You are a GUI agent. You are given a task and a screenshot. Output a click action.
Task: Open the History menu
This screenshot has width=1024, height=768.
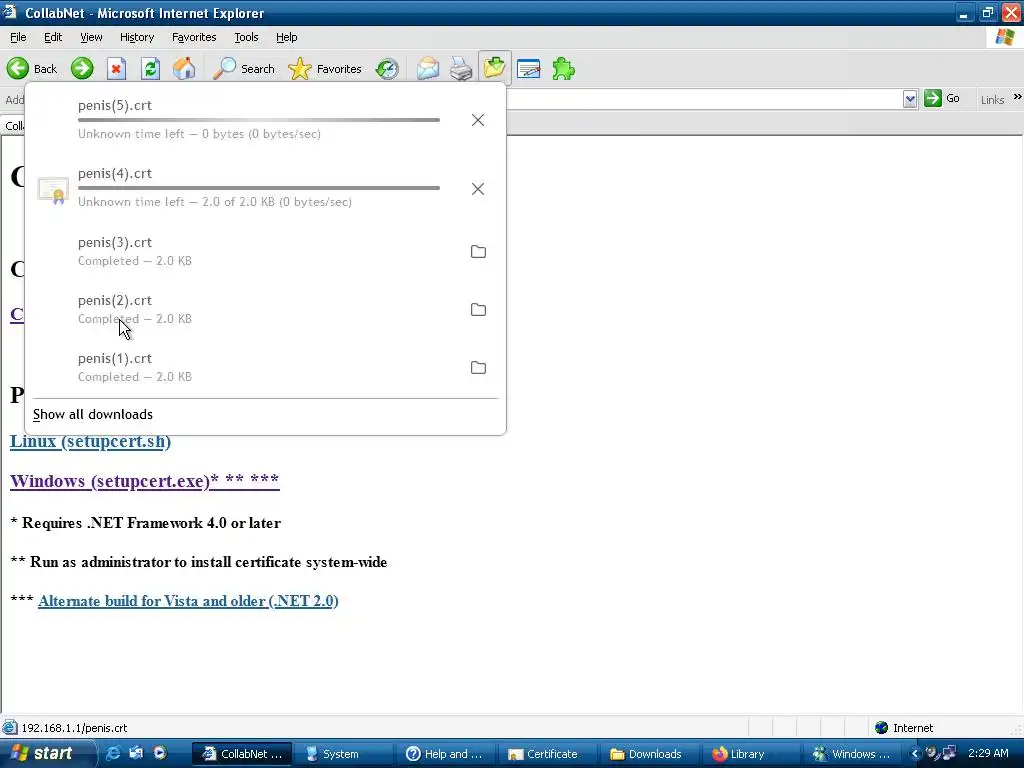click(x=136, y=37)
